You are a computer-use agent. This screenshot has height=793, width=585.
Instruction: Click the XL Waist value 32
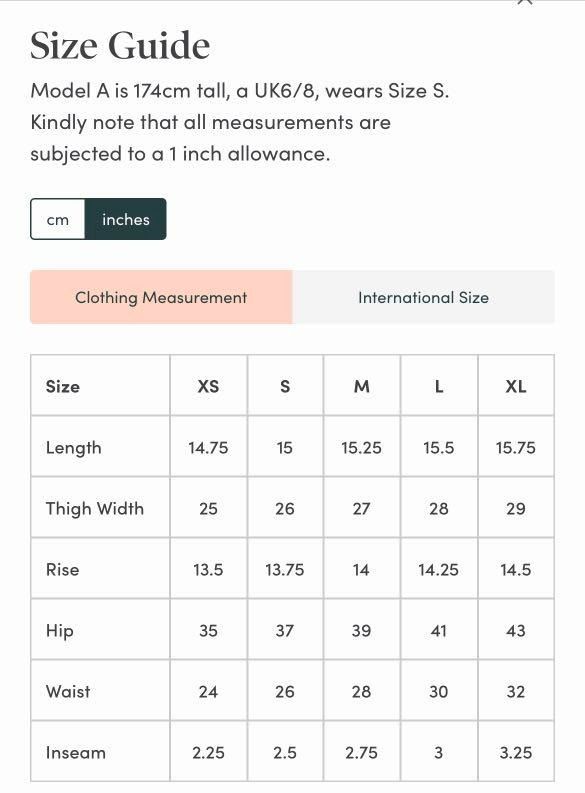click(x=516, y=691)
